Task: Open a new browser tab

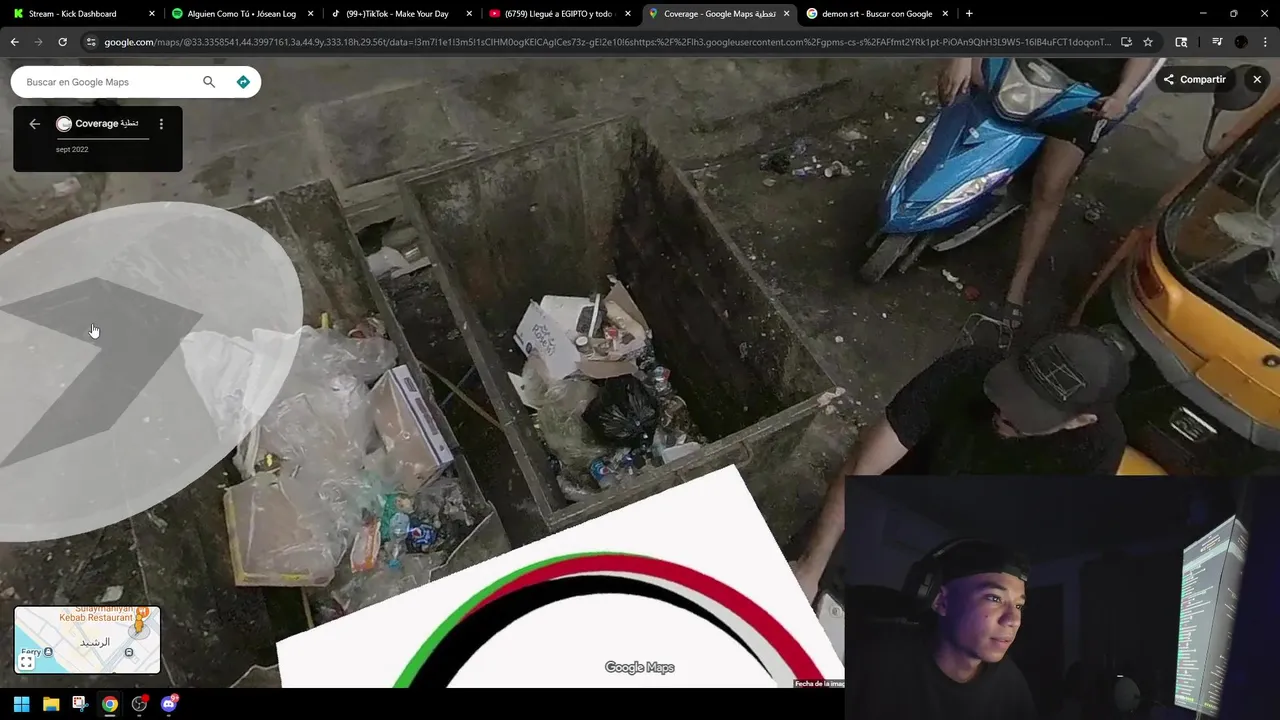Action: coord(969,14)
